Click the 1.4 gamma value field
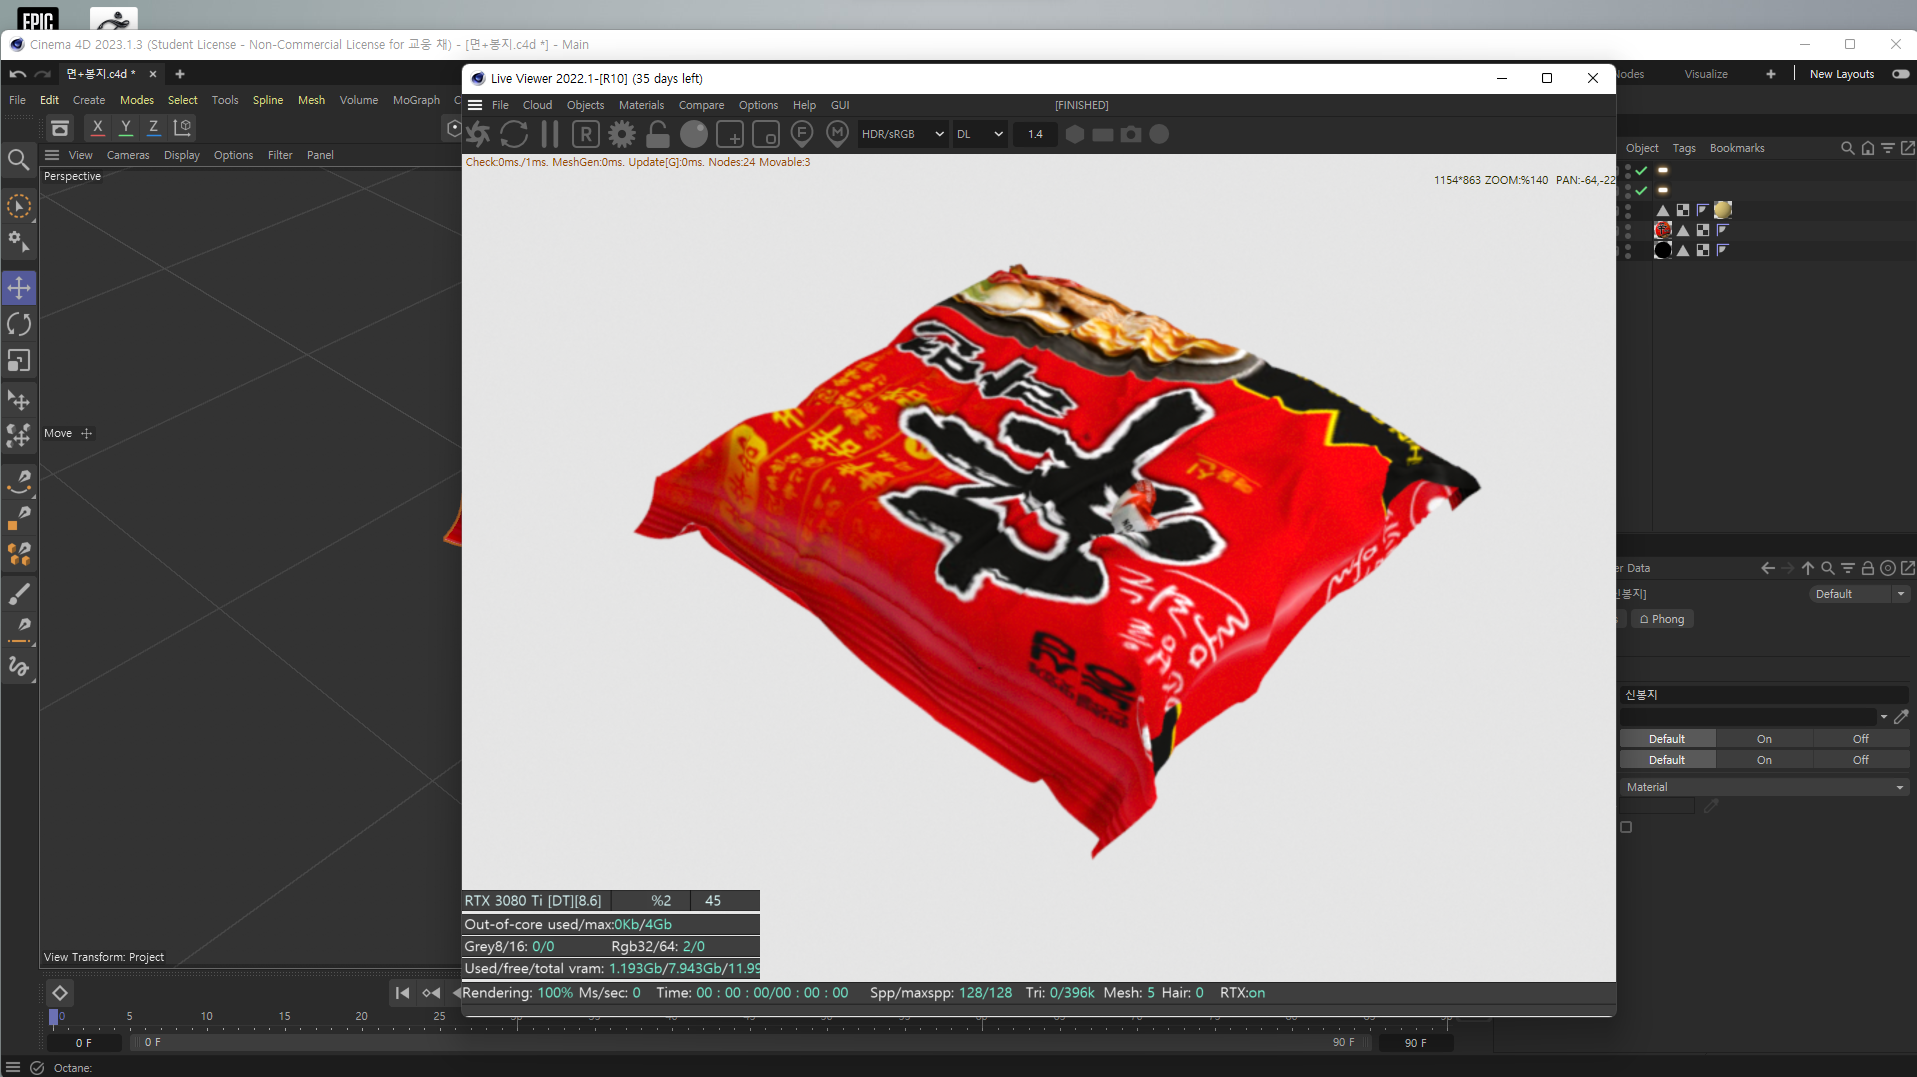This screenshot has width=1917, height=1077. click(x=1035, y=134)
